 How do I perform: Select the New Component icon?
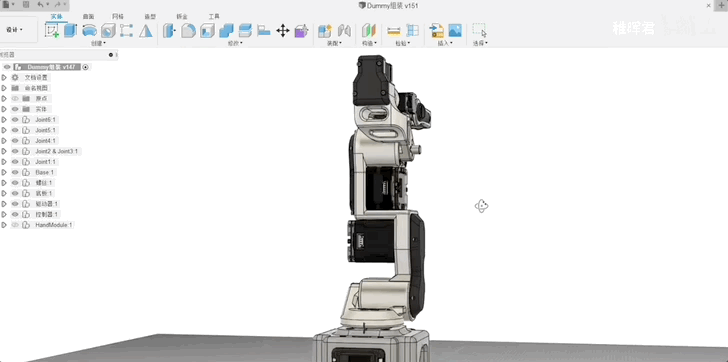pos(325,31)
